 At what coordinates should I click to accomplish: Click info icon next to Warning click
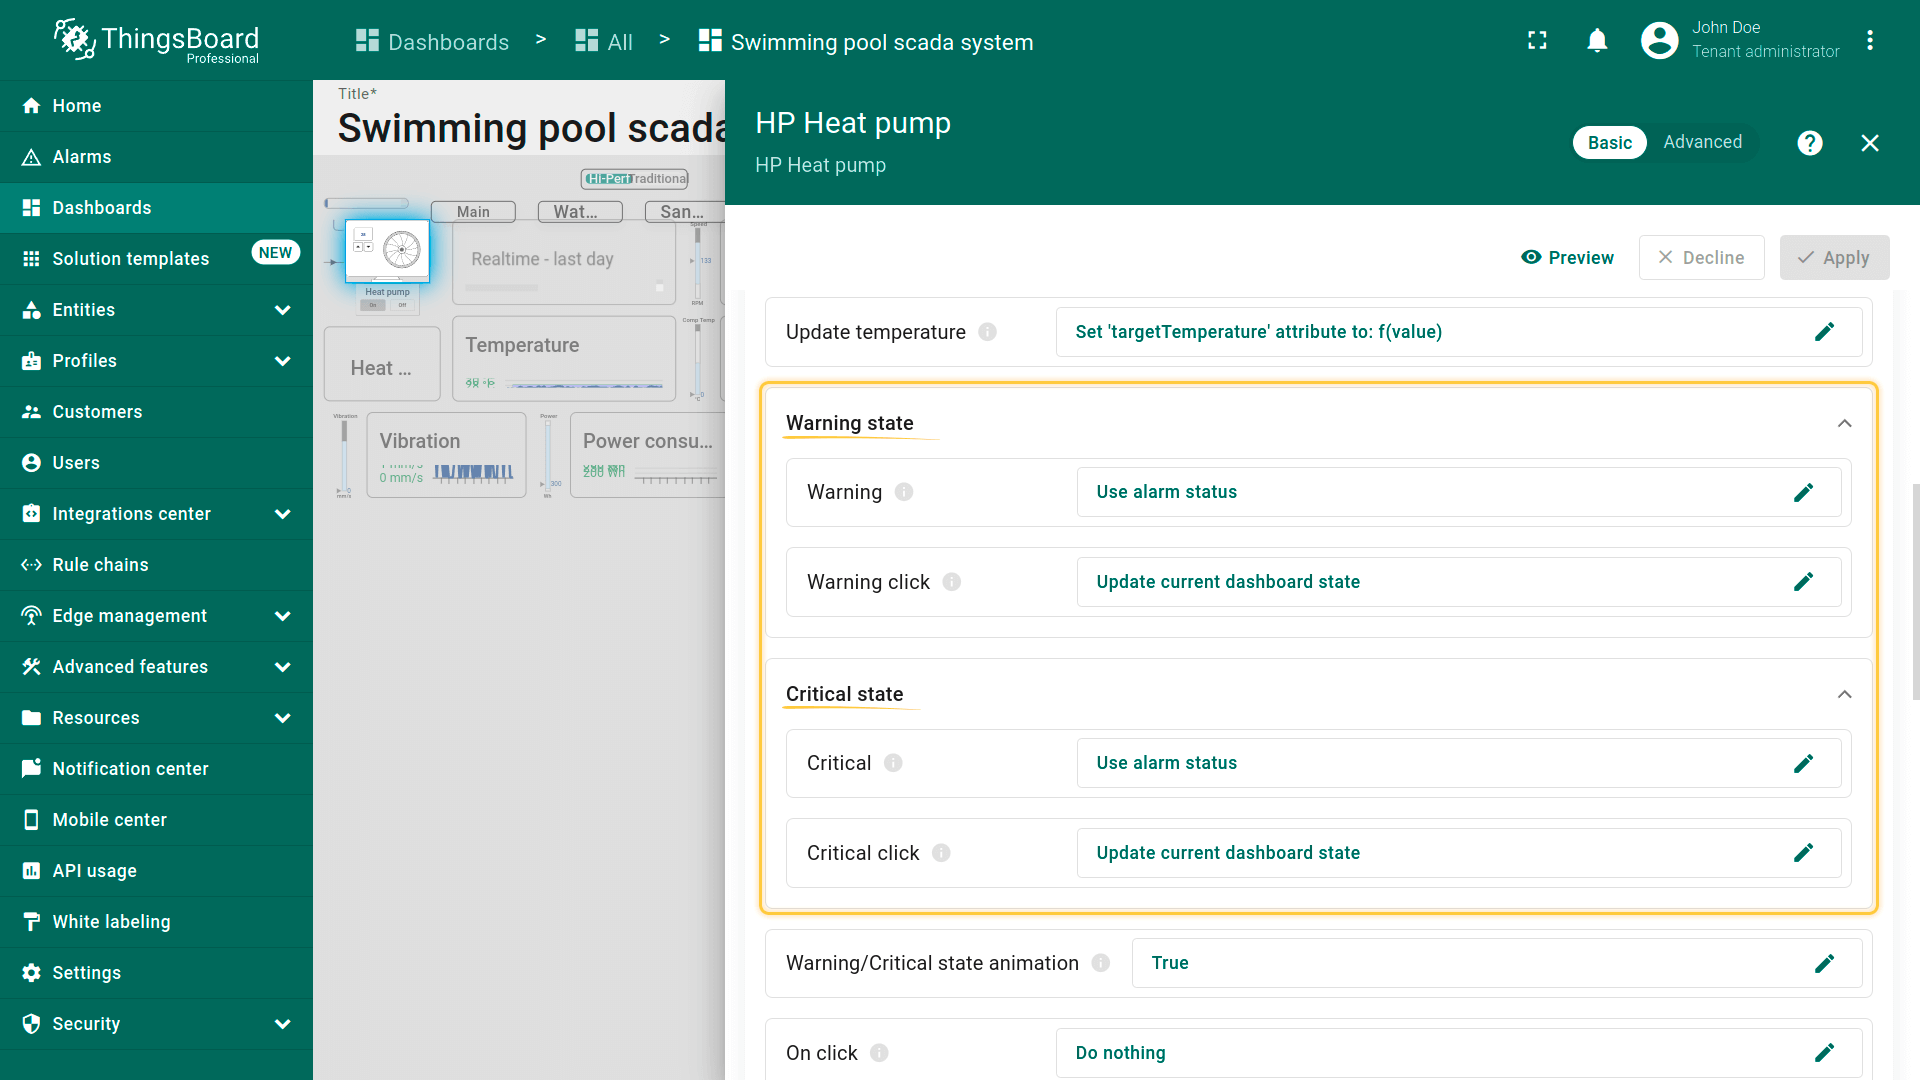952,582
